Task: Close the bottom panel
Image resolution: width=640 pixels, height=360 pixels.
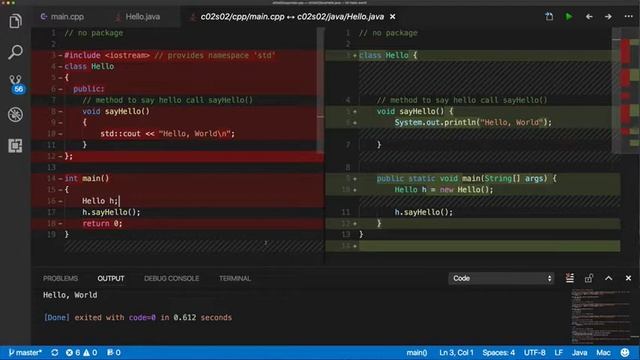Action: 628,278
